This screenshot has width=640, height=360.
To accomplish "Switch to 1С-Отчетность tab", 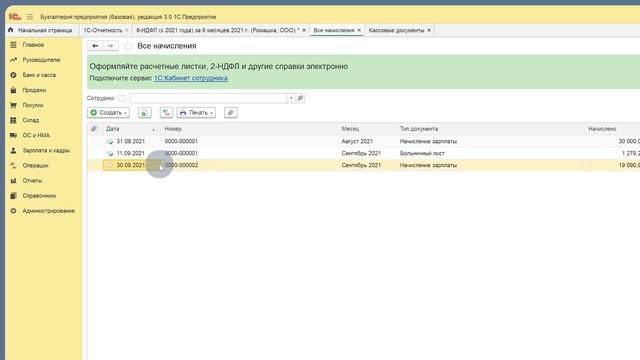I will [103, 30].
